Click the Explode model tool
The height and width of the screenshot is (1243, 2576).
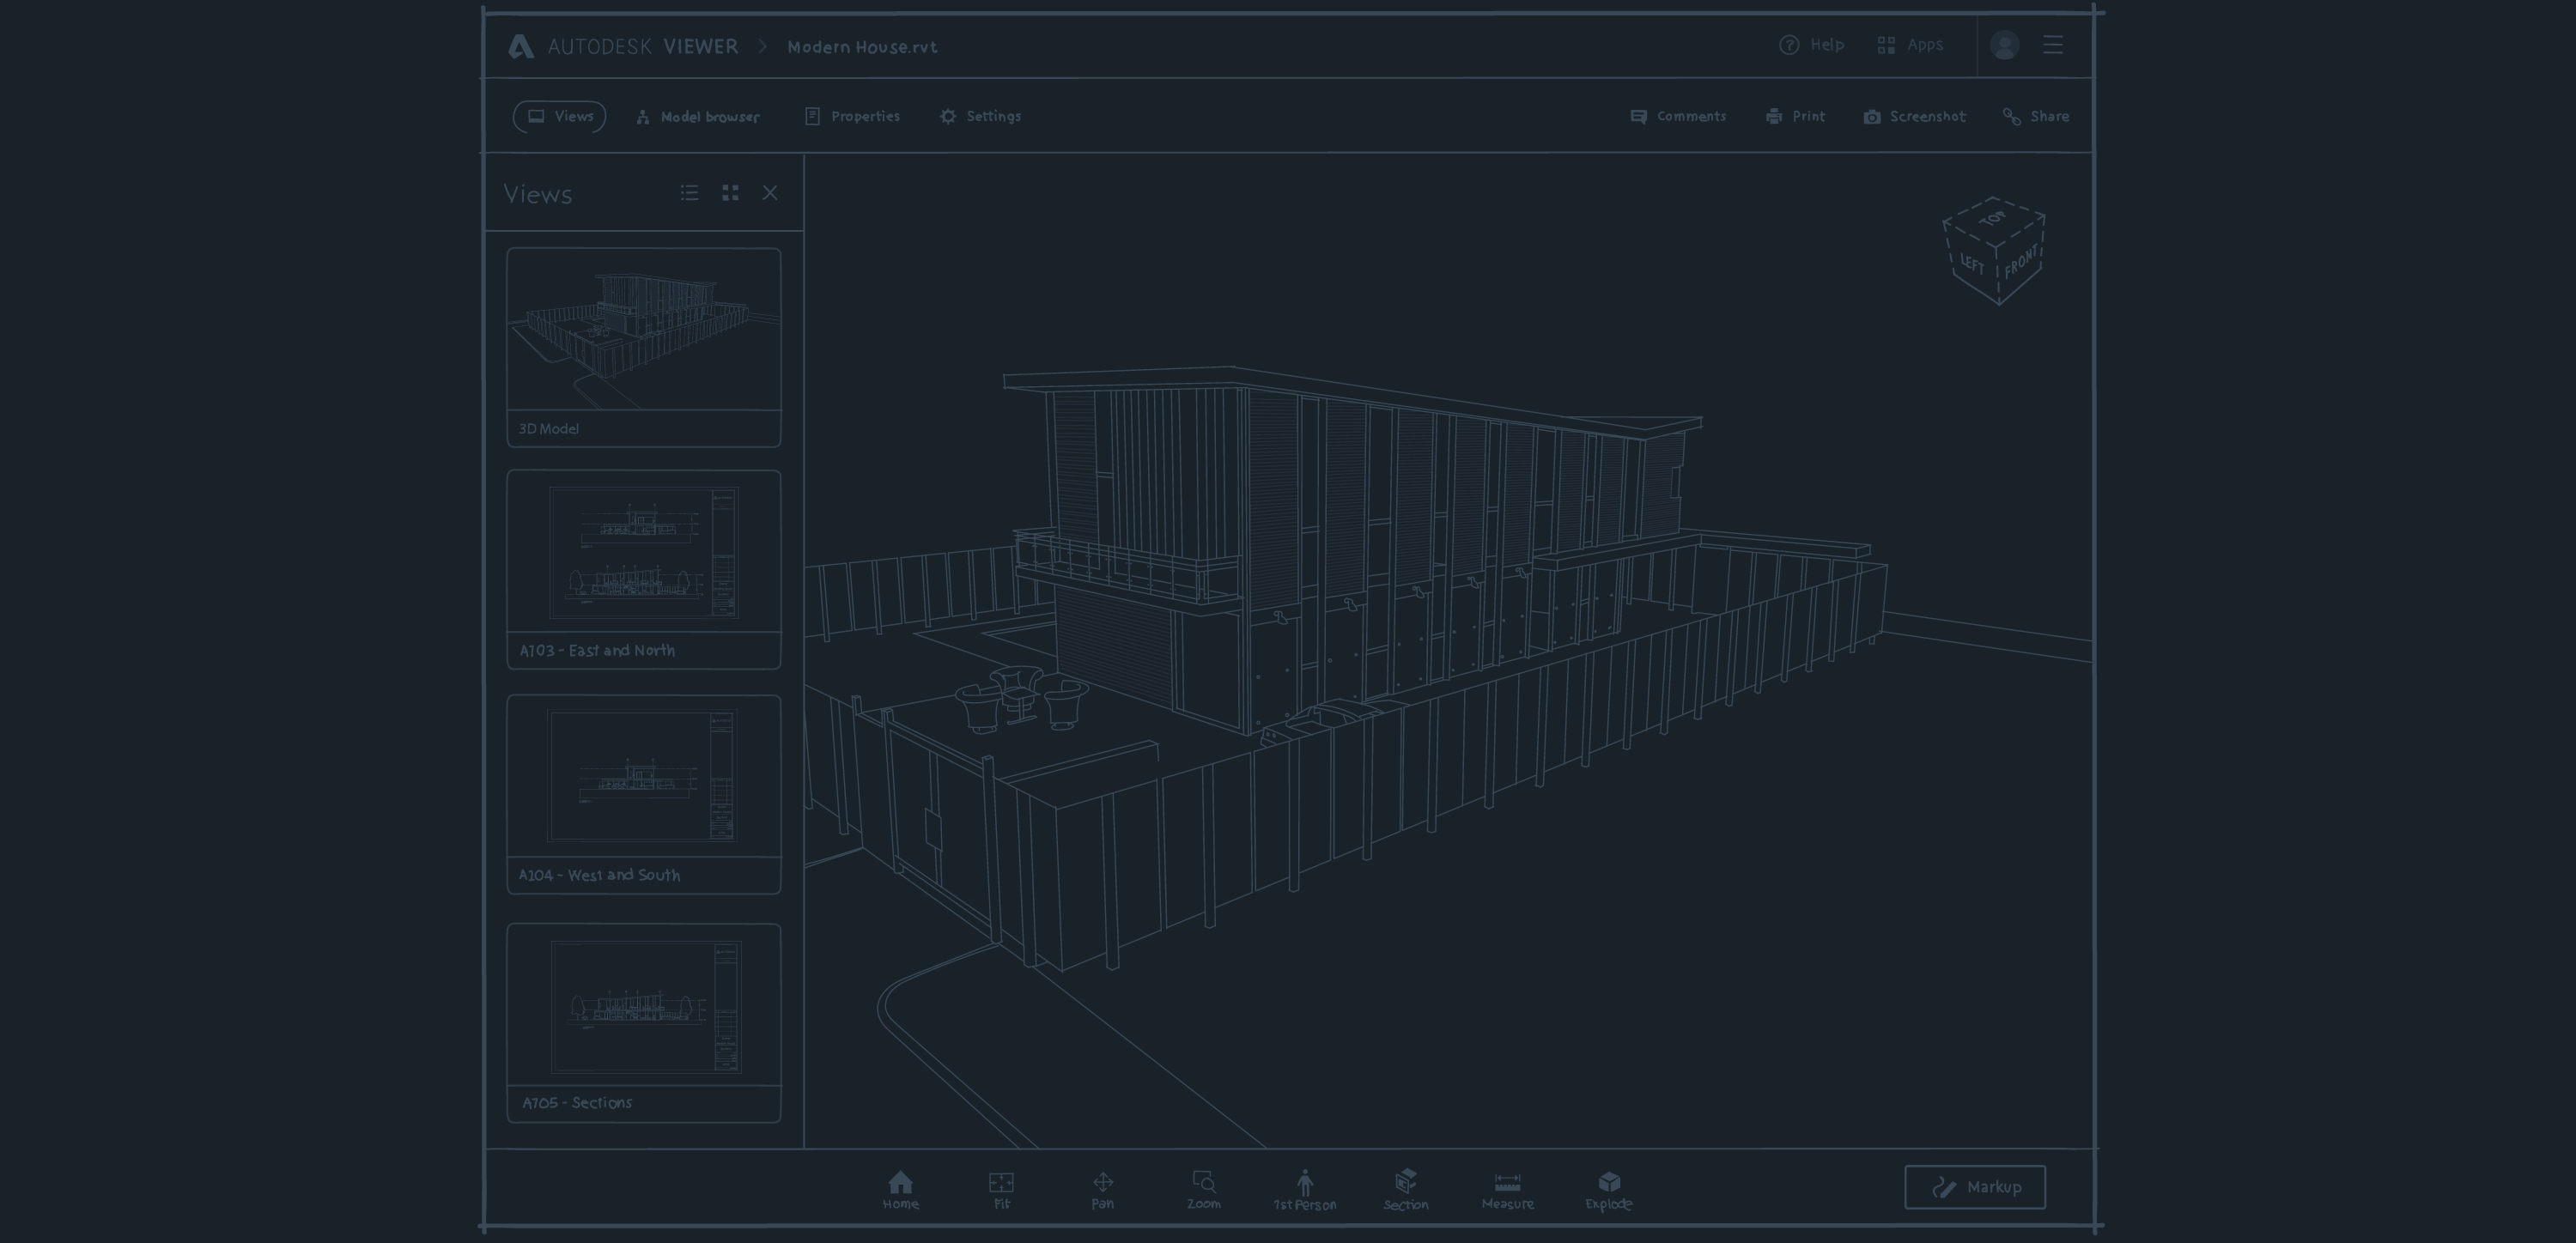click(1608, 1189)
